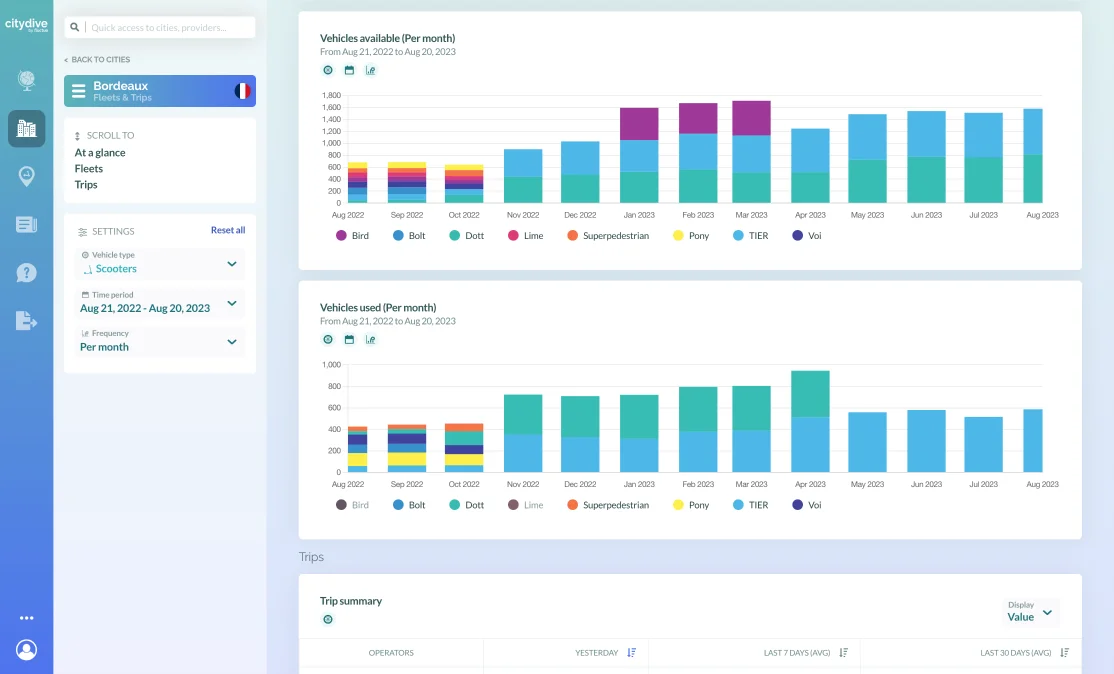Viewport: 1114px width, 674px height.
Task: Open the globe icon in the left sidebar
Action: click(26, 81)
